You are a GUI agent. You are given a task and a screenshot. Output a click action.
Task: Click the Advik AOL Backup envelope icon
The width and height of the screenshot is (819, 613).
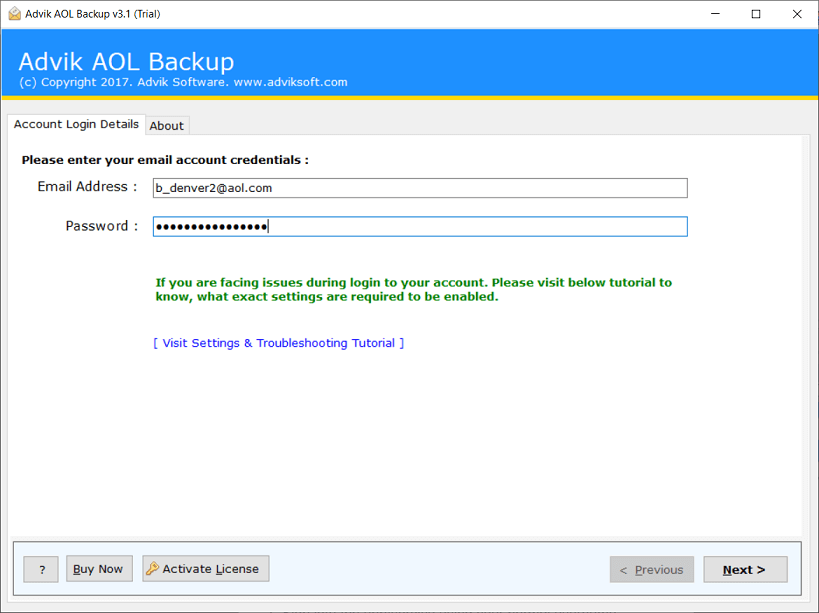click(13, 13)
